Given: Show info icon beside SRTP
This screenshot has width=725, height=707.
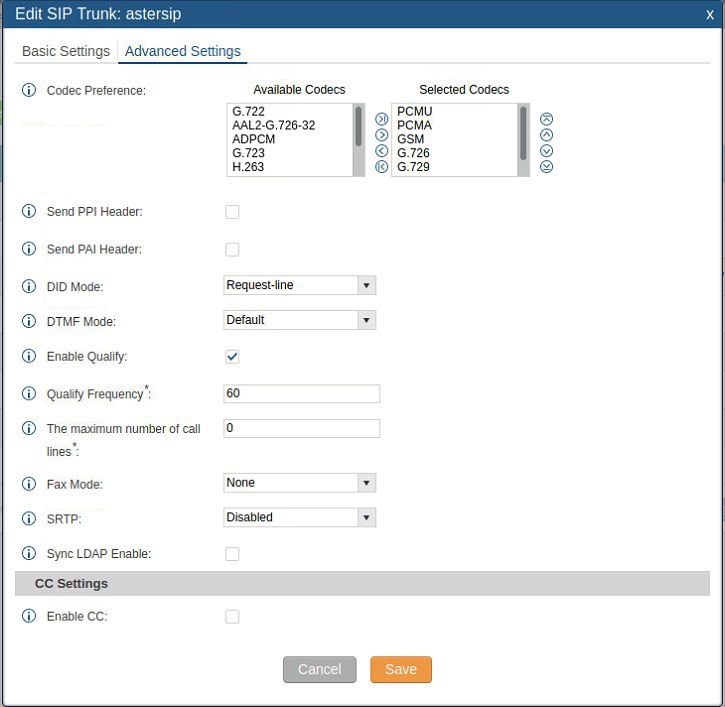Looking at the screenshot, I should click(x=29, y=519).
